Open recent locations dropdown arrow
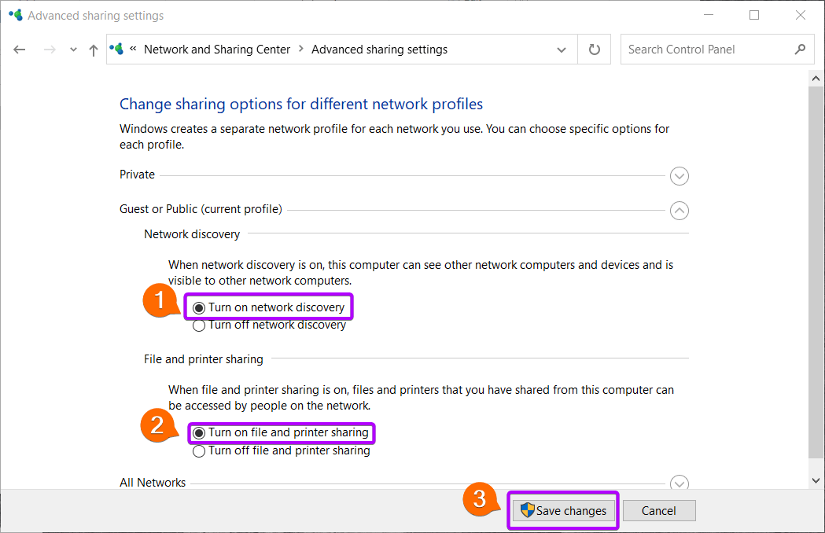825x533 pixels. coord(73,50)
